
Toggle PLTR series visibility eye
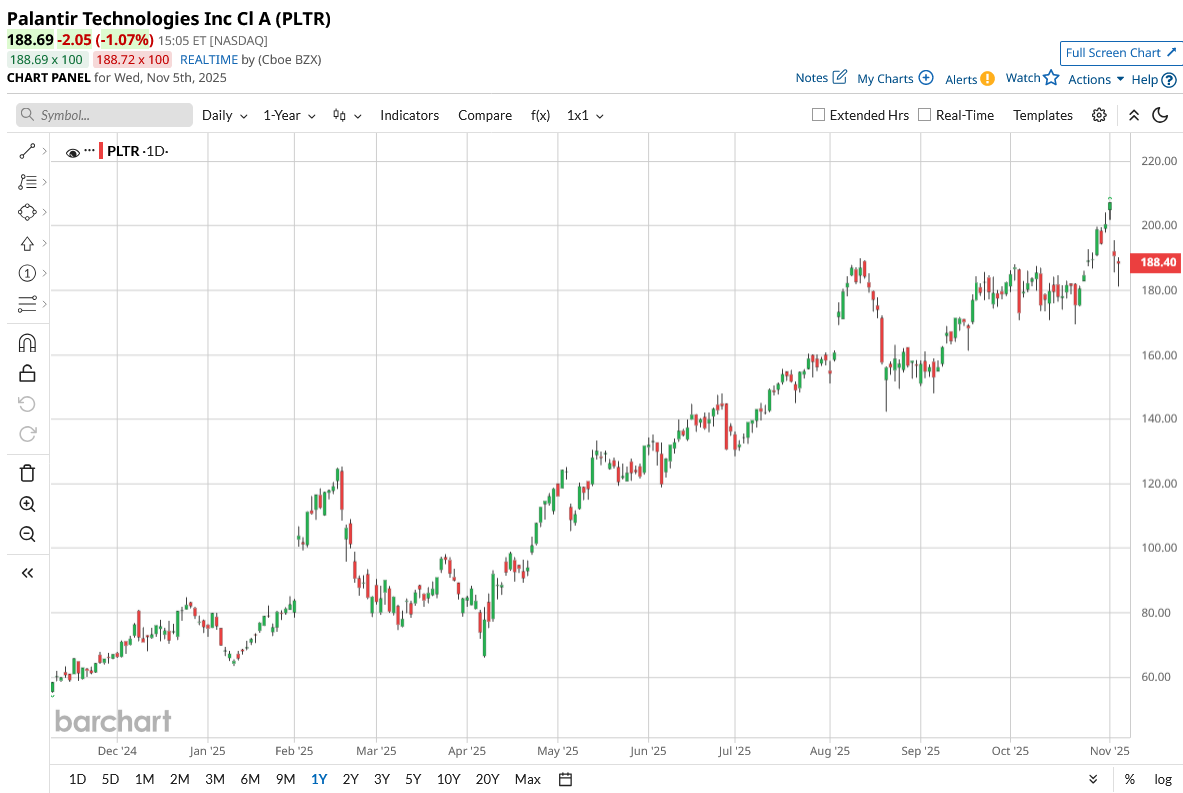[x=72, y=152]
